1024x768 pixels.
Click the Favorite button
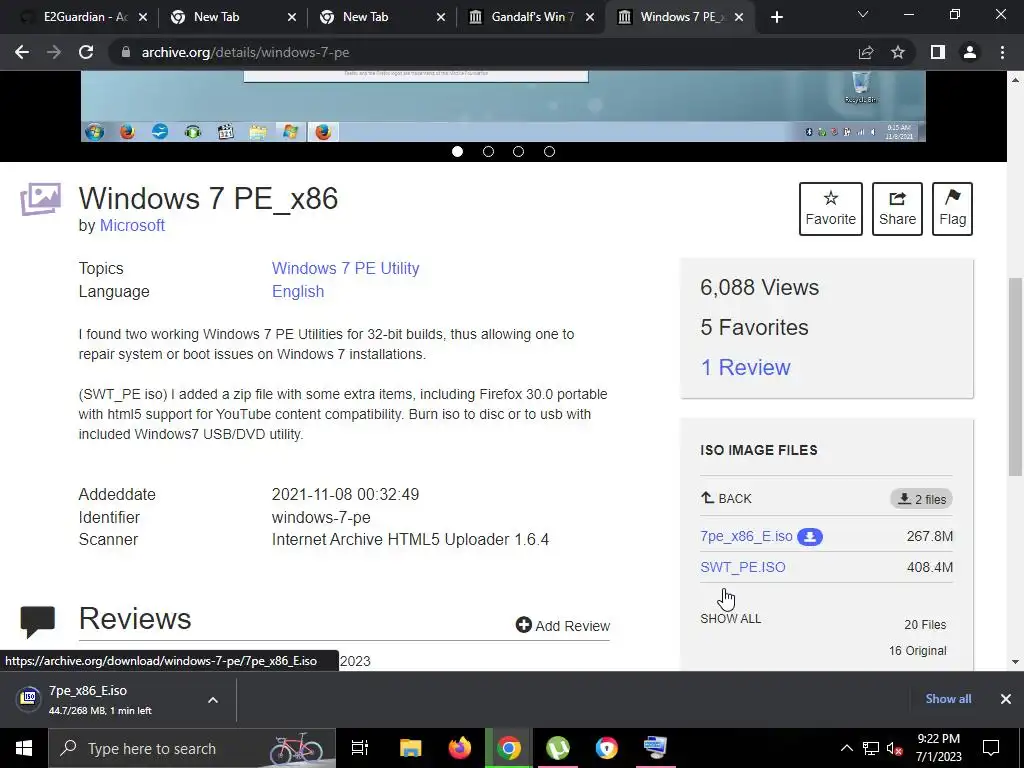(831, 208)
